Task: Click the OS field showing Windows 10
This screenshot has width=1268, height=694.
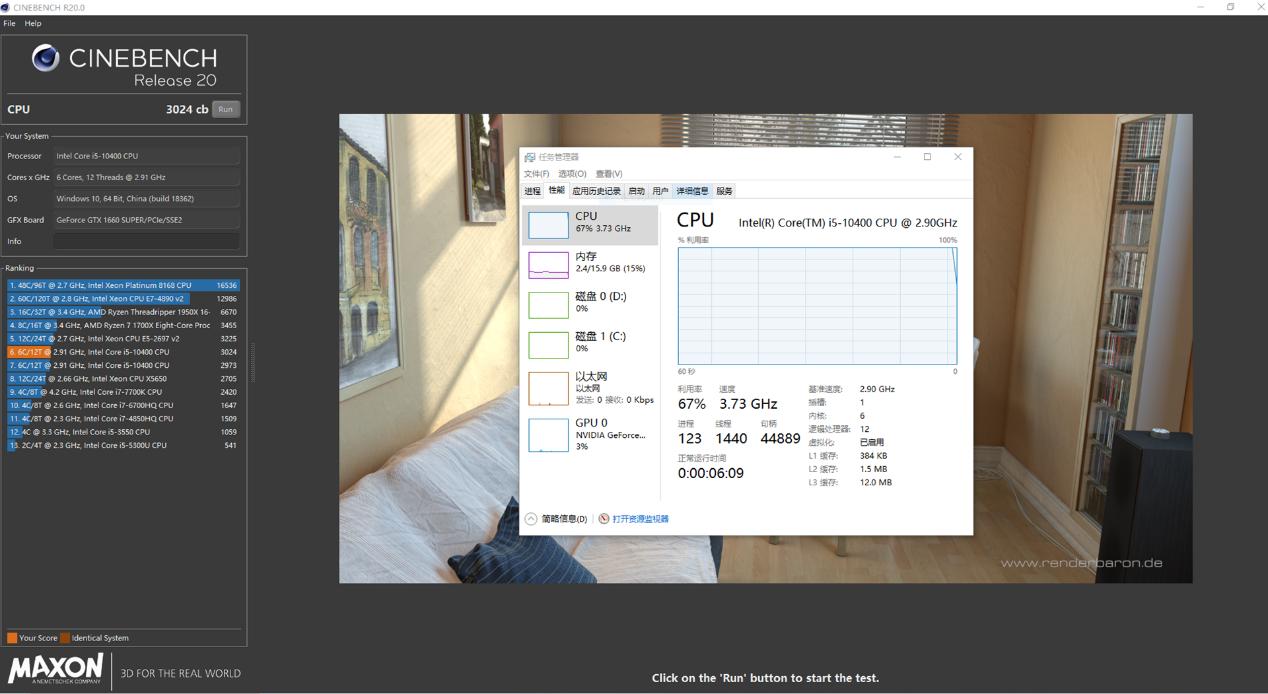Action: click(x=146, y=198)
